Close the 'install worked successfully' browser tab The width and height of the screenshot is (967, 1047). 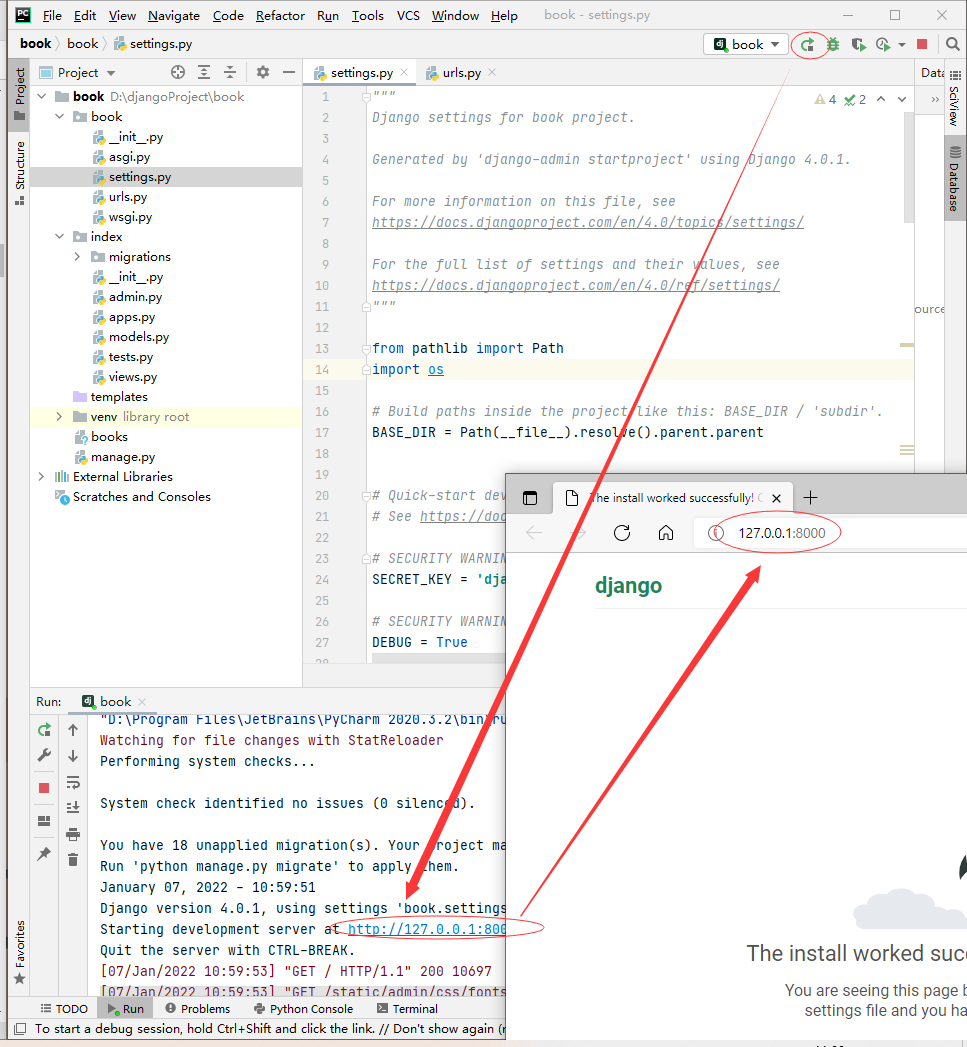(x=777, y=498)
